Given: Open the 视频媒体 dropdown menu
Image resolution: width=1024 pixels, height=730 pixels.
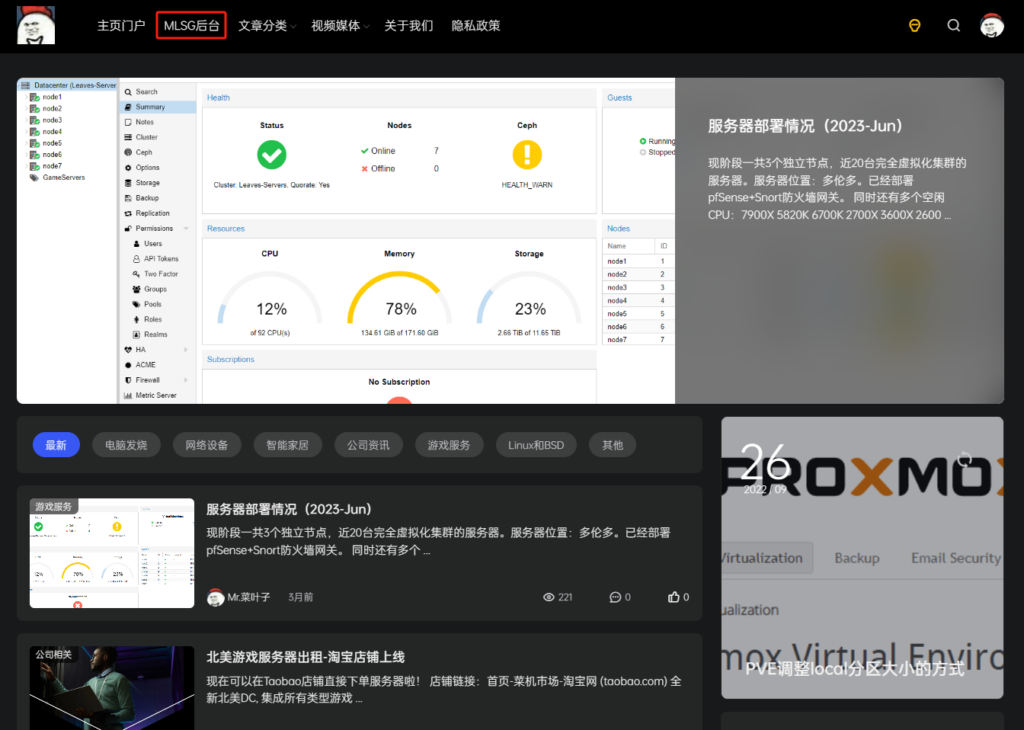Looking at the screenshot, I should [x=339, y=25].
